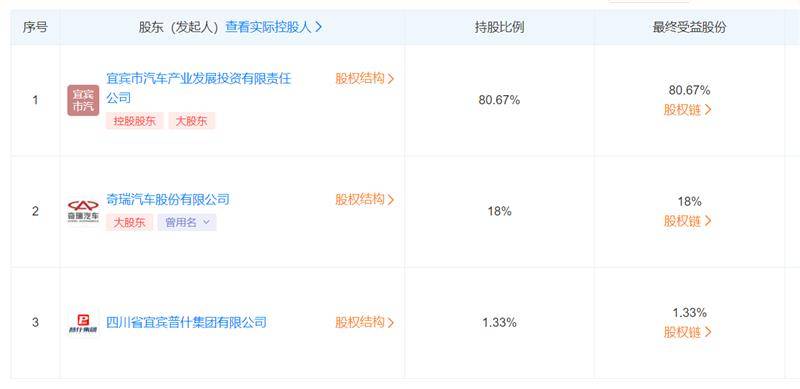View 股权结构 for 四川省宜宾普什集团
800x389 pixels.
(x=365, y=323)
